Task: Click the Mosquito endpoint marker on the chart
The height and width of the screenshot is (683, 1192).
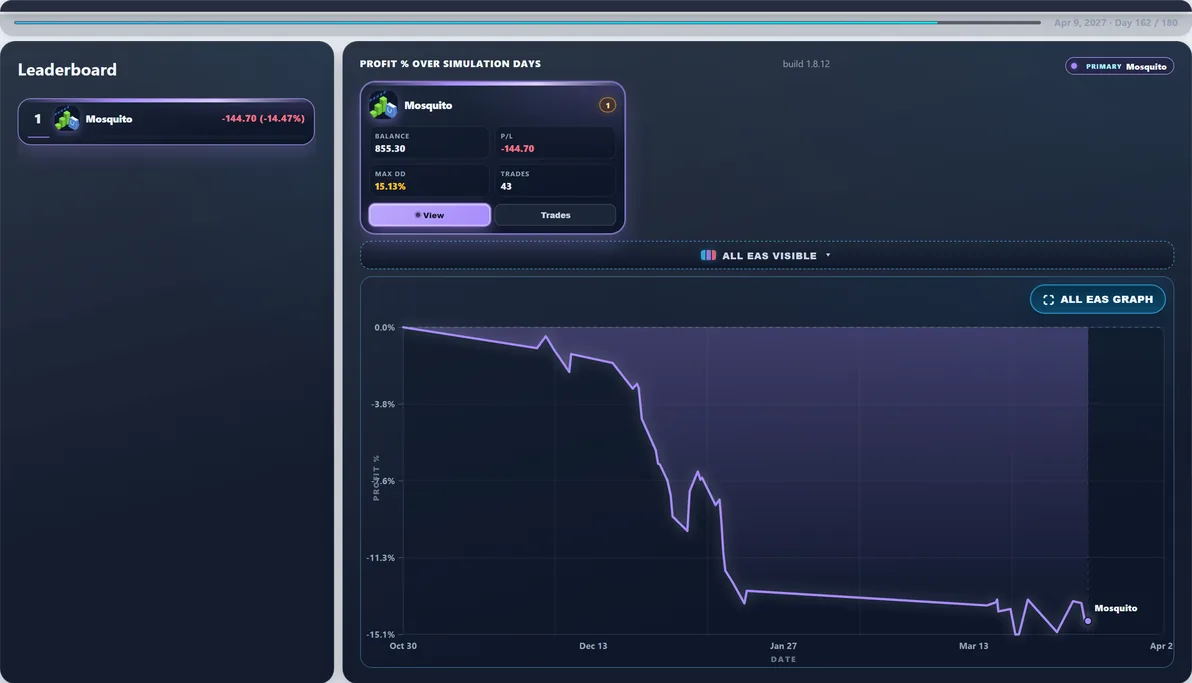Action: [x=1088, y=621]
